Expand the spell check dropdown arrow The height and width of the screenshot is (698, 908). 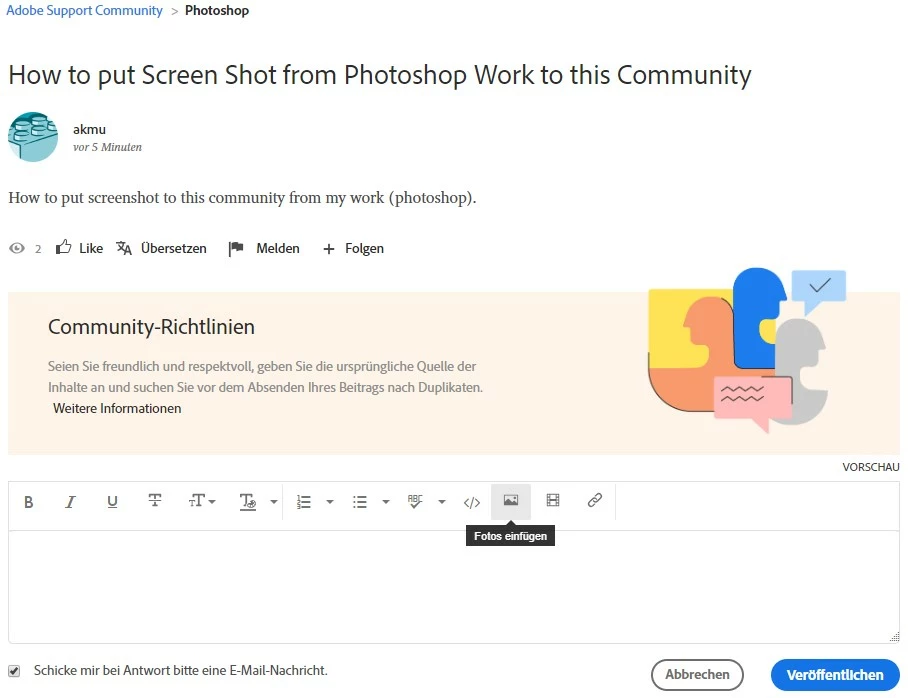point(442,502)
